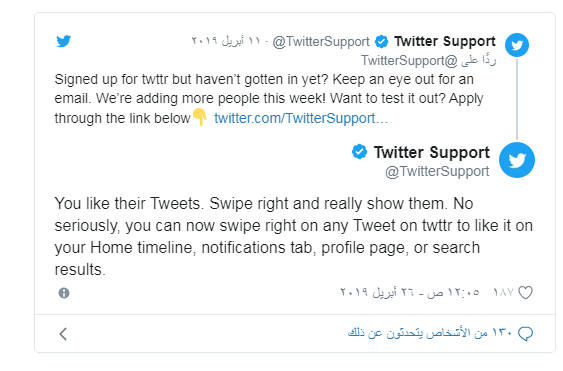Click the speech bubble reply icon
This screenshot has width=563, height=371.
525,334
